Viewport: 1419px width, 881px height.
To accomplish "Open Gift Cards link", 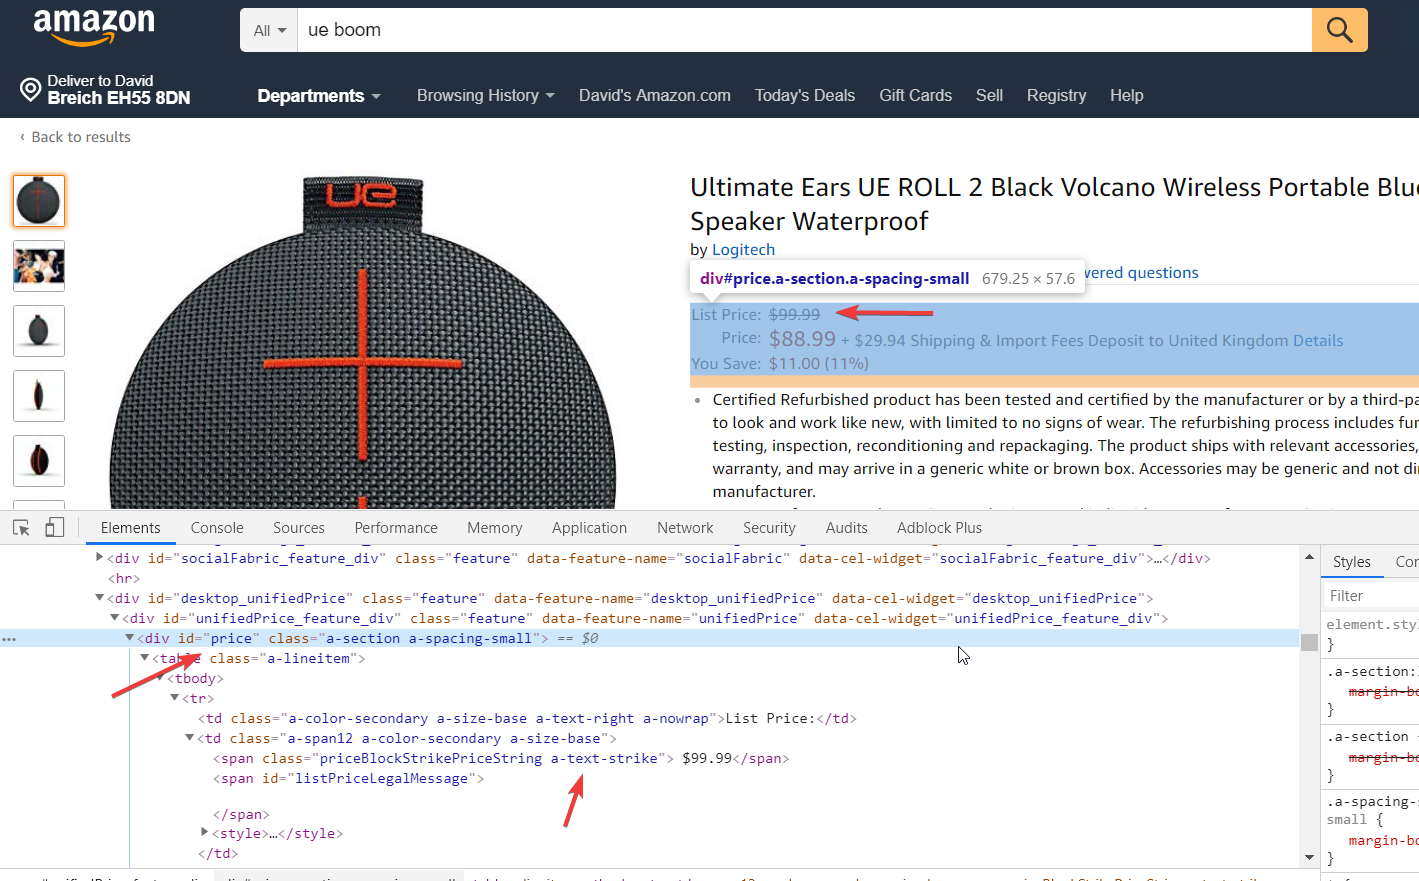I will pyautogui.click(x=916, y=96).
